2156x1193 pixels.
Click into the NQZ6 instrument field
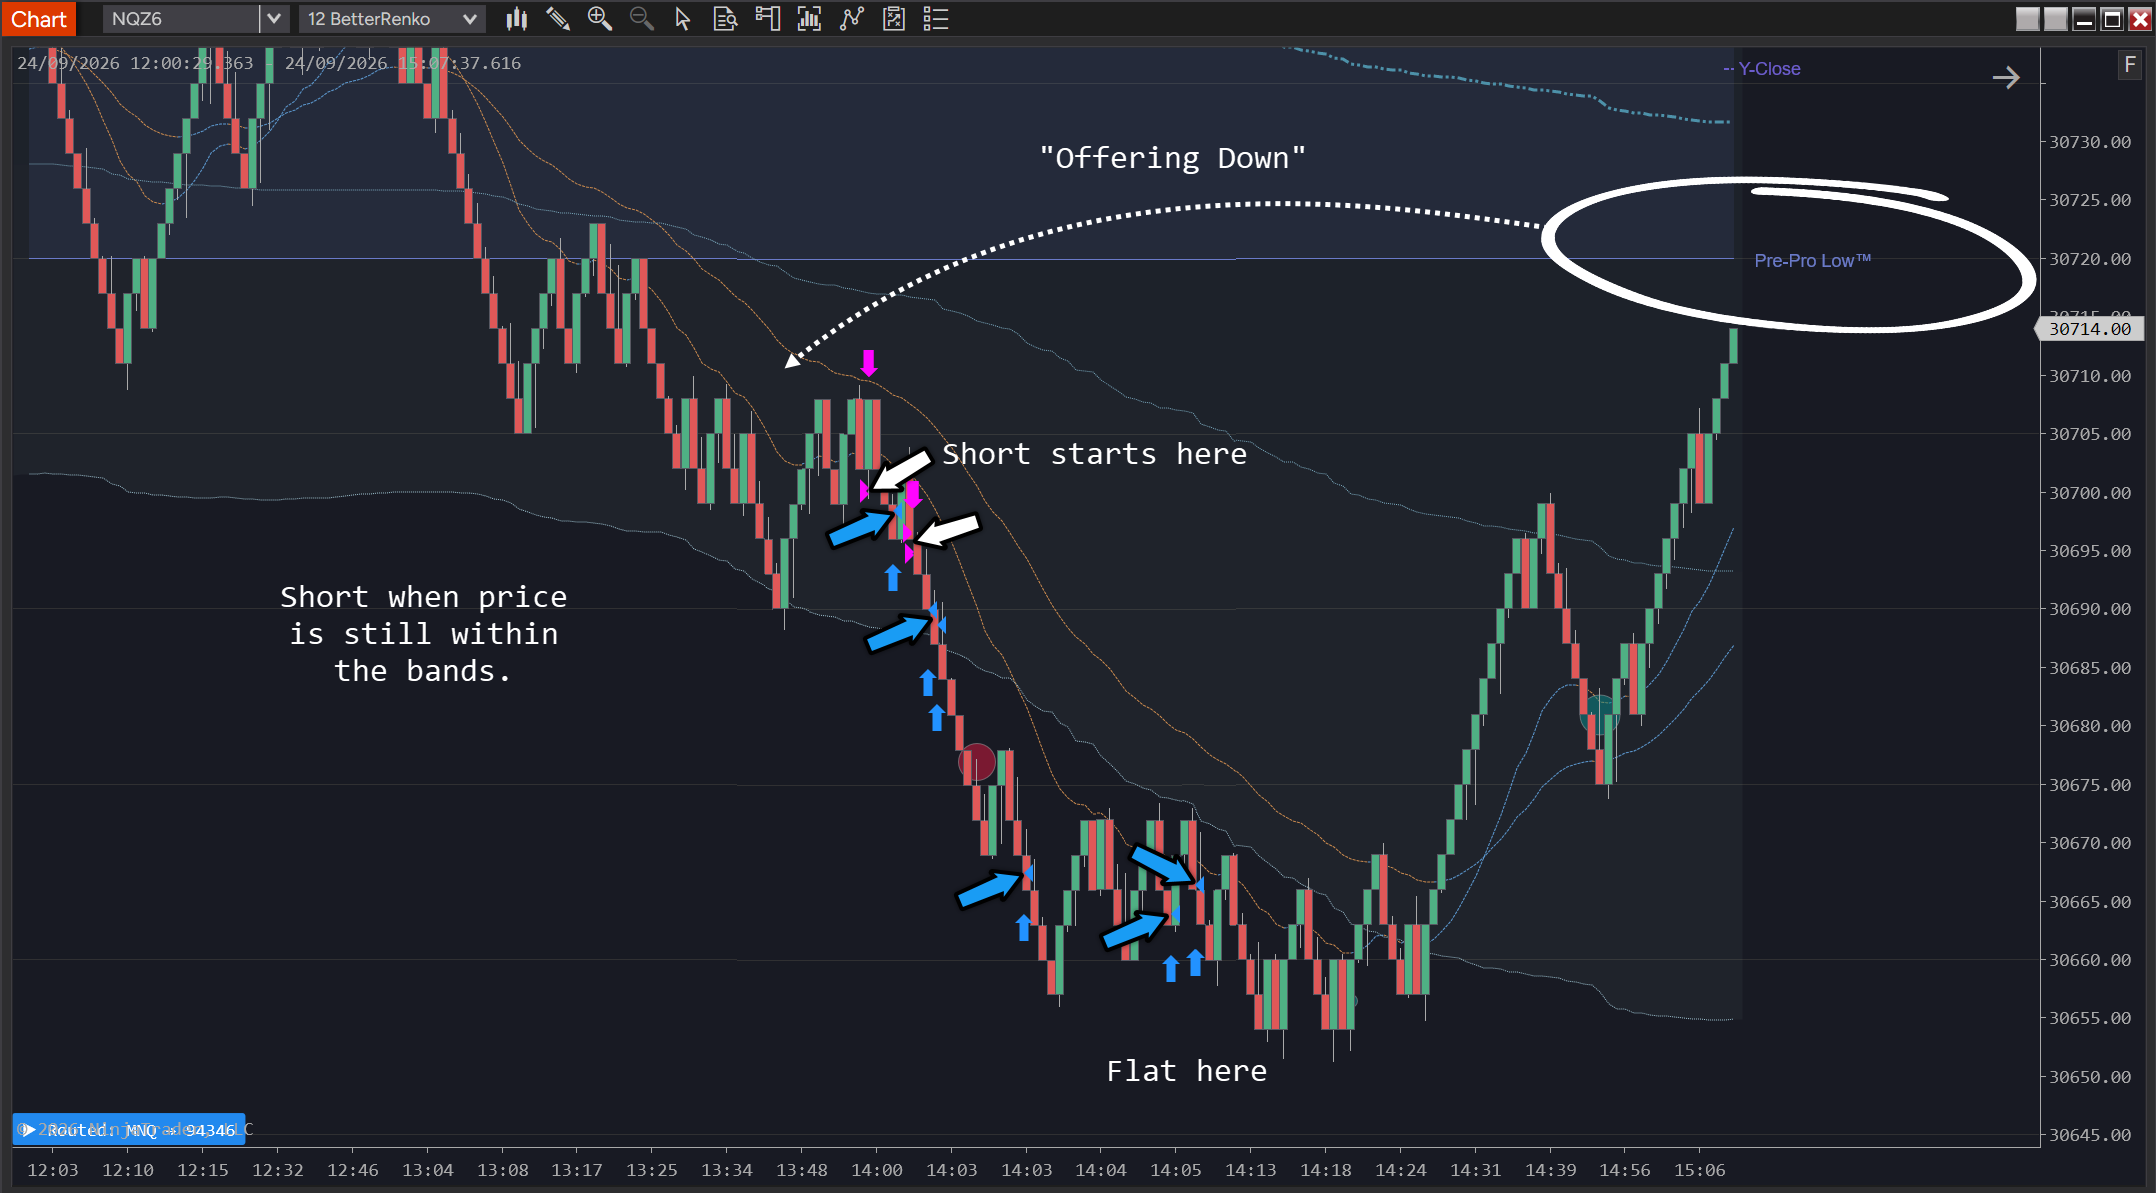[180, 19]
